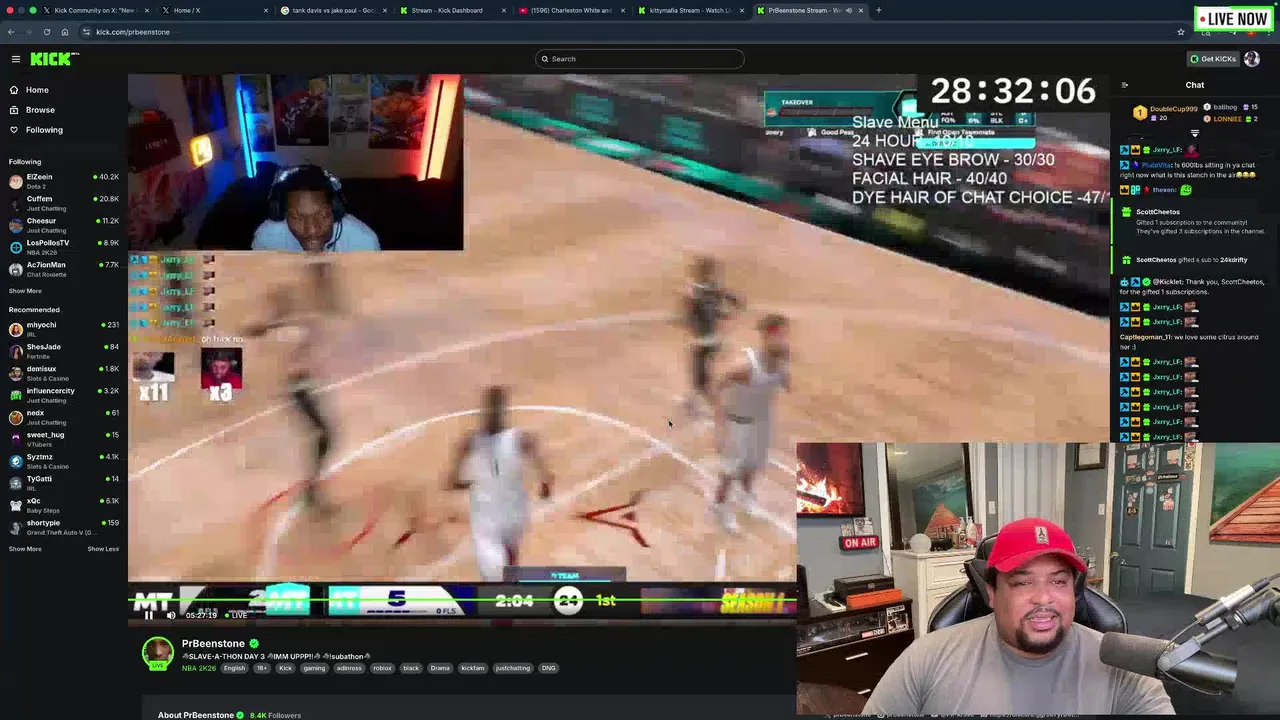Select the 18+ tag

coord(262,668)
